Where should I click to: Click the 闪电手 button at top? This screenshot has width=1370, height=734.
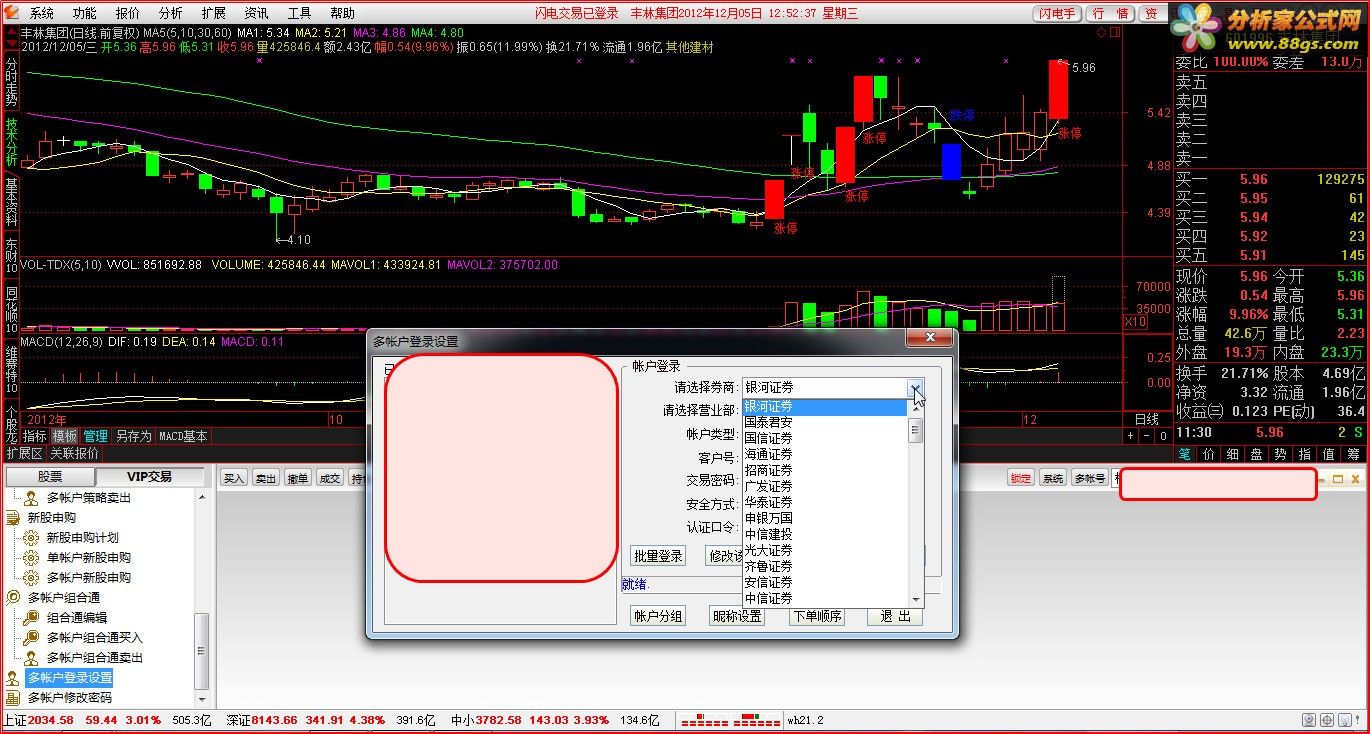click(x=1057, y=14)
